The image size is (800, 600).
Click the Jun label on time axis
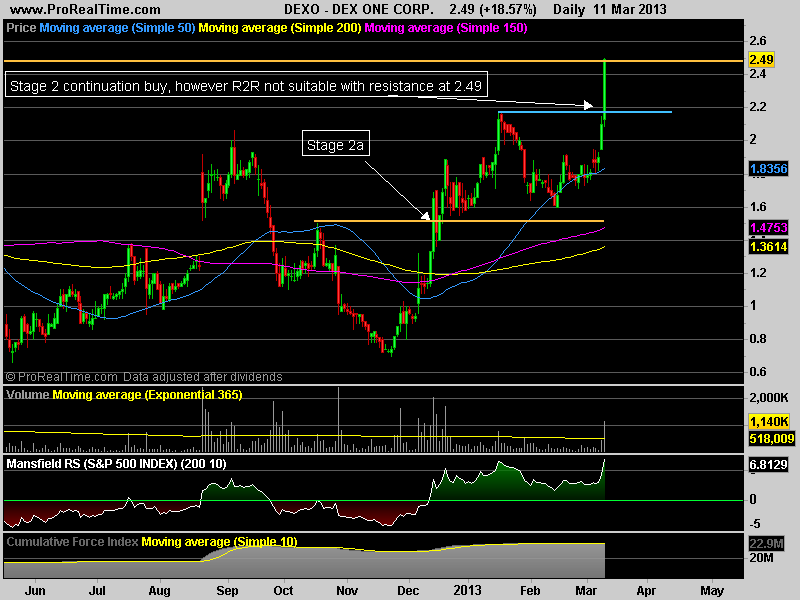35,590
